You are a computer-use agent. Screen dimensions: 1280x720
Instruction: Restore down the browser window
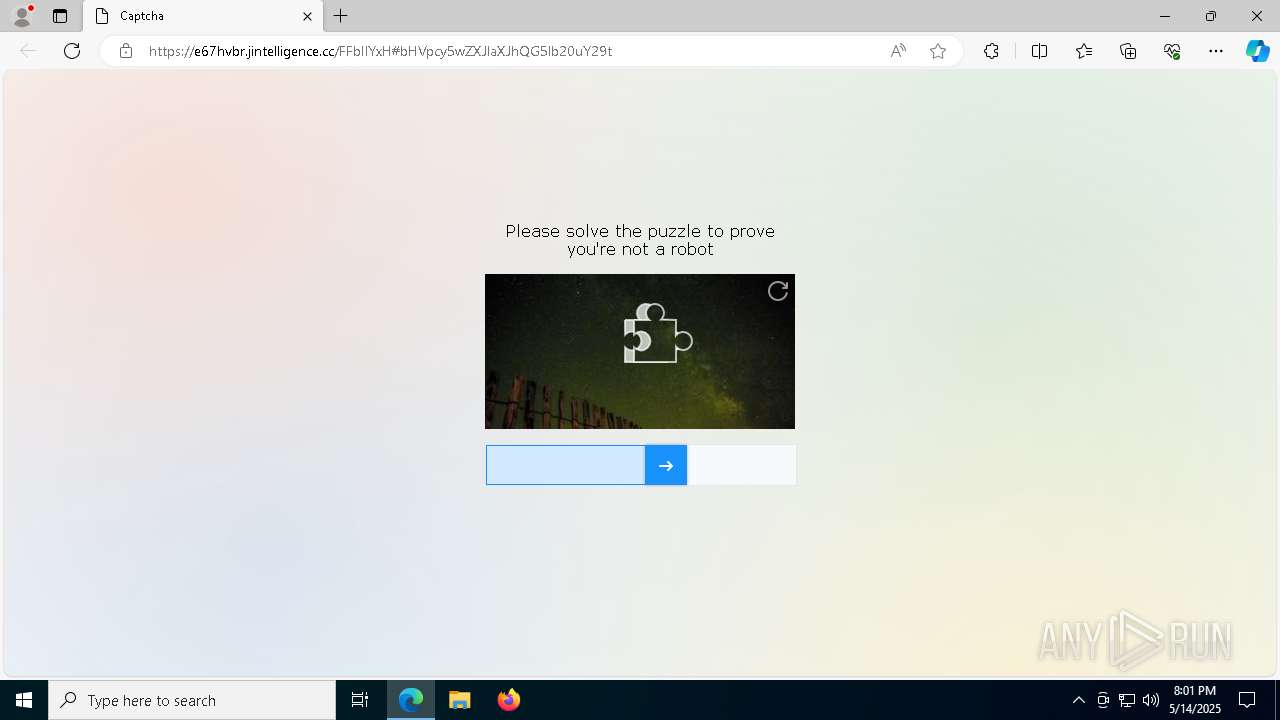tap(1211, 16)
